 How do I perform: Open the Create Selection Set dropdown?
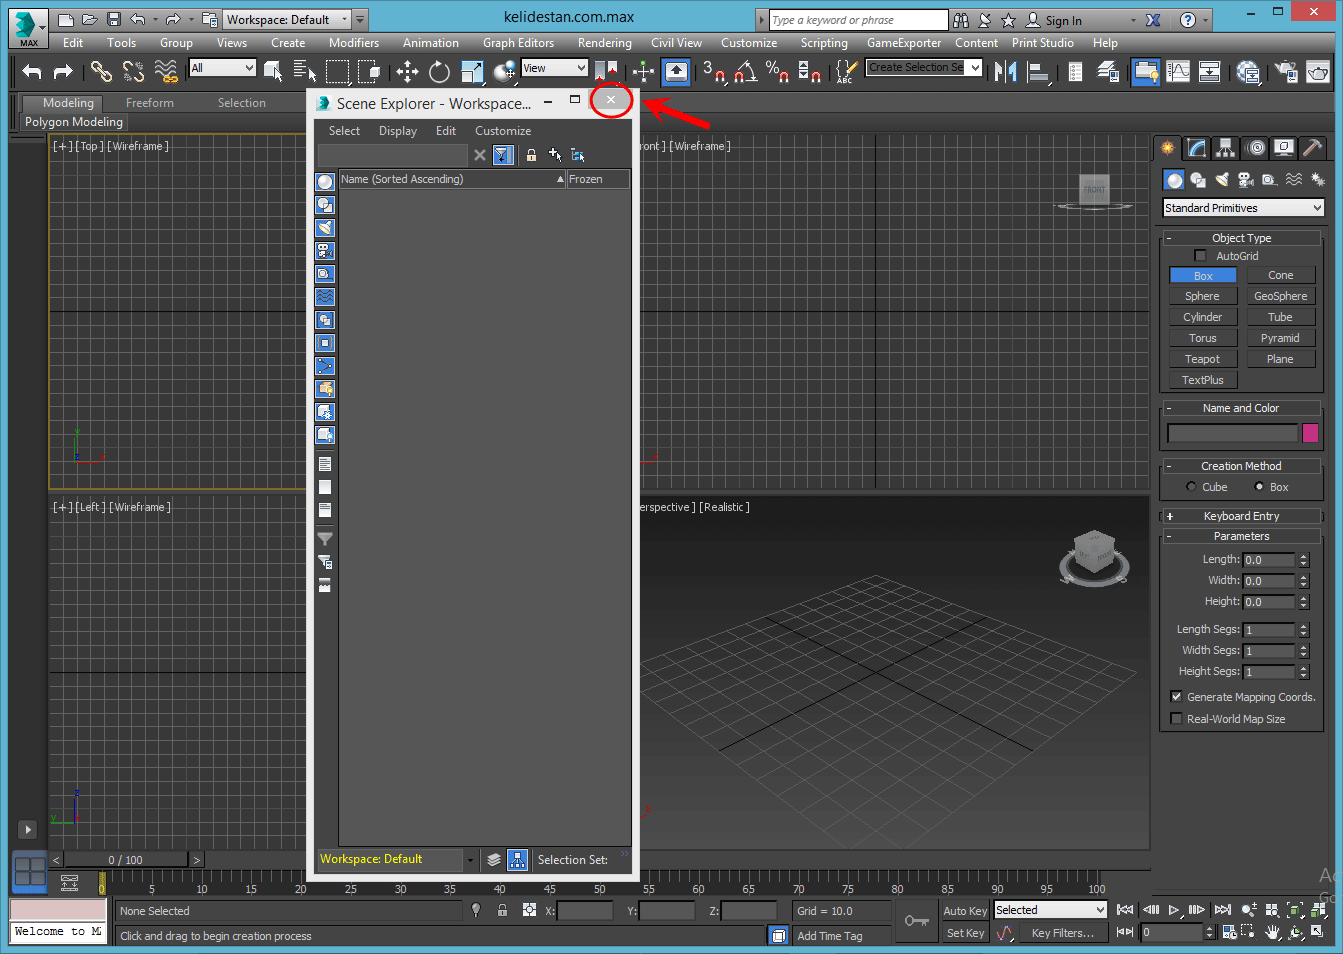[924, 67]
